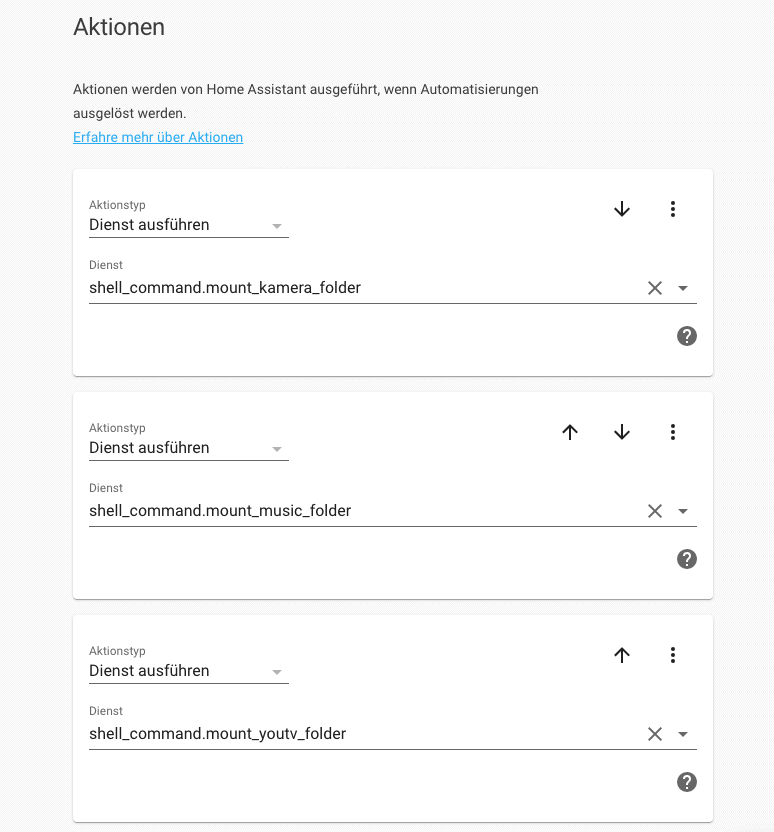Expand the Dienst dropdown of the first action
Image resolution: width=774 pixels, height=832 pixels.
(x=684, y=287)
